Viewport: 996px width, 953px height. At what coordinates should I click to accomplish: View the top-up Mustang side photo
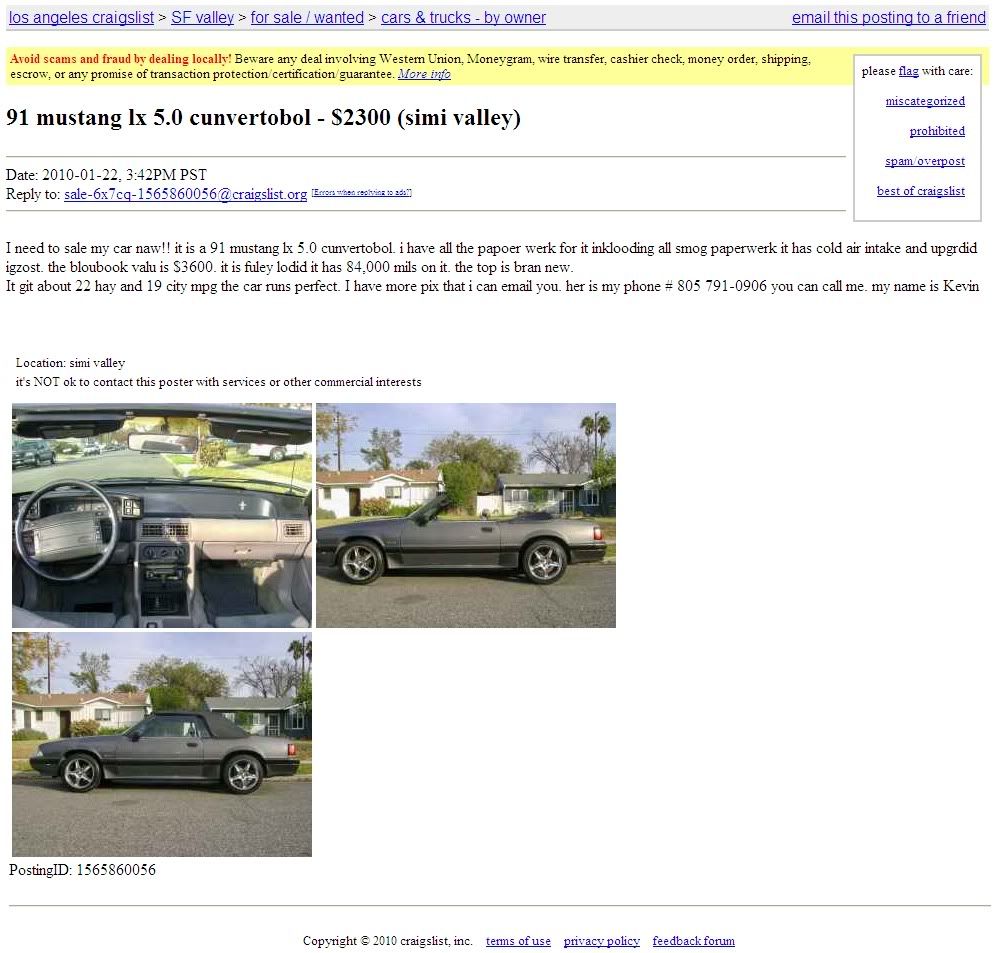tap(162, 744)
